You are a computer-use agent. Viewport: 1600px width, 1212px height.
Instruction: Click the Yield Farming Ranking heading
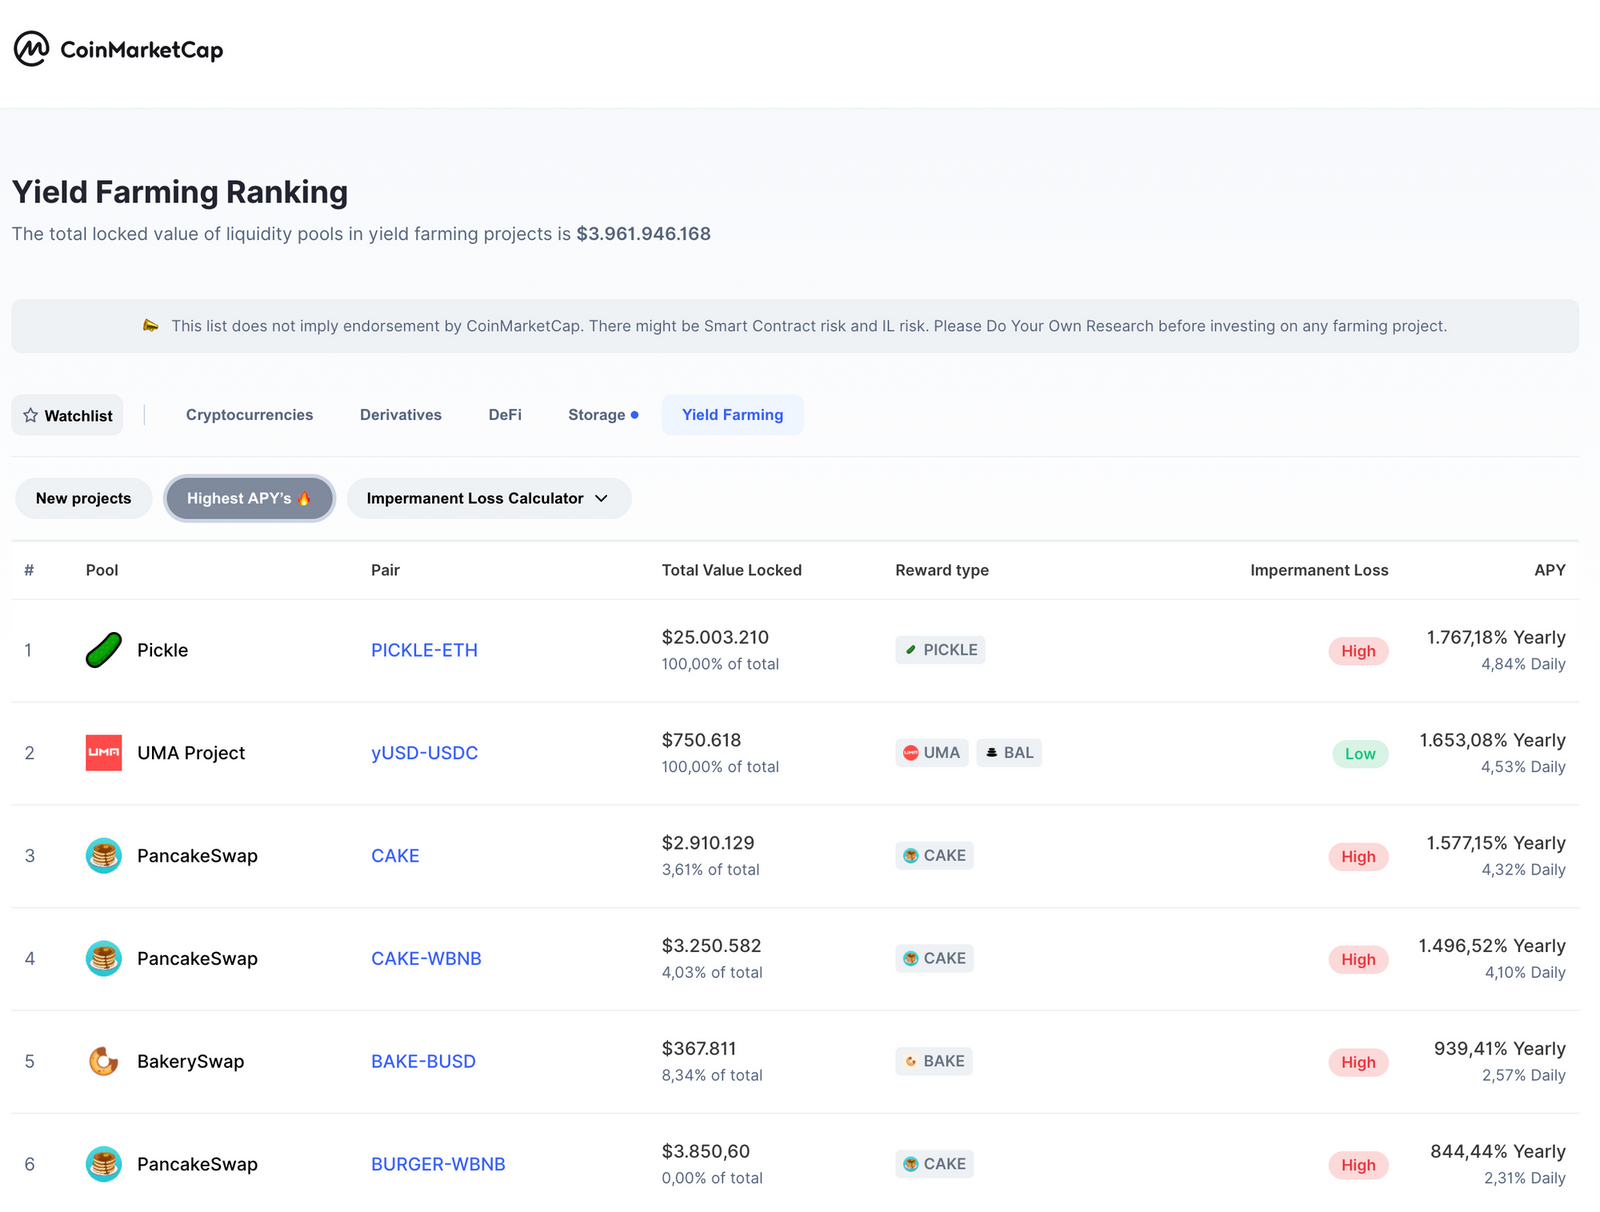pyautogui.click(x=180, y=192)
